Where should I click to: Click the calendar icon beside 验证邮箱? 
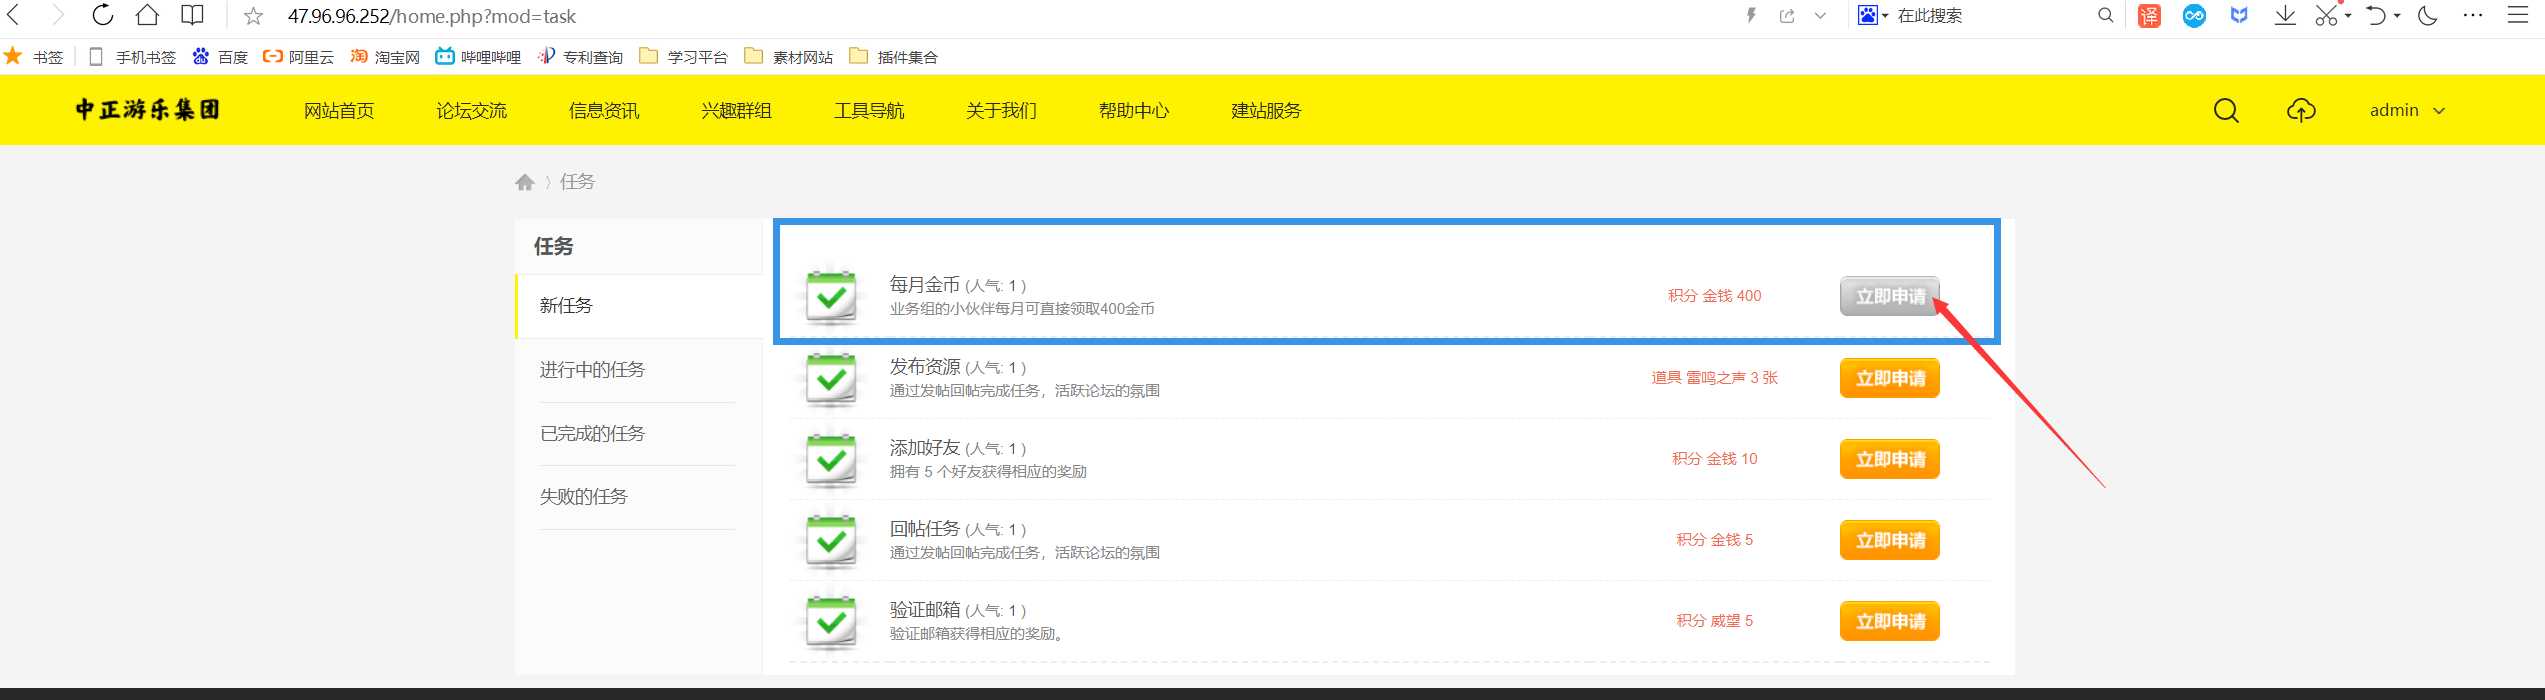click(831, 622)
